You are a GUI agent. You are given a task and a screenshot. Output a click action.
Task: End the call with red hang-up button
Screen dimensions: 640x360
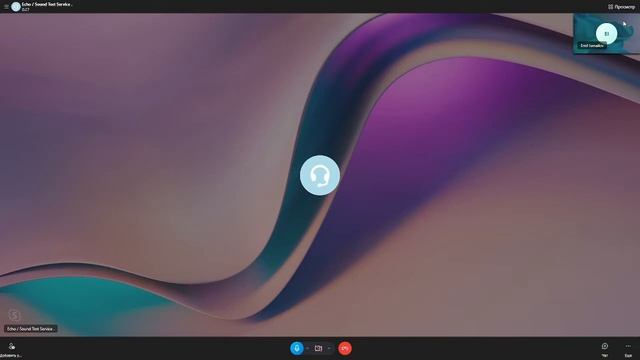tap(345, 348)
